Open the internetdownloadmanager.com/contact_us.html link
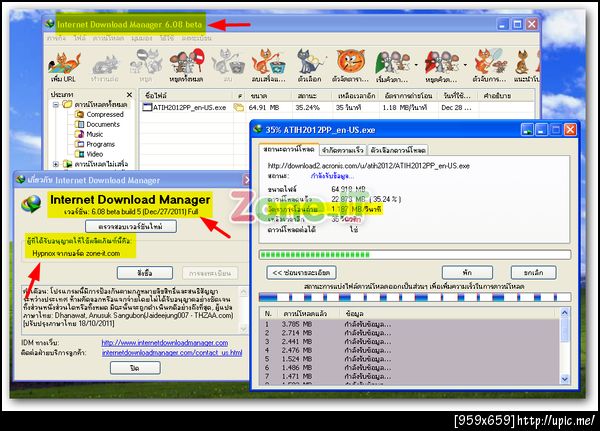 point(172,353)
